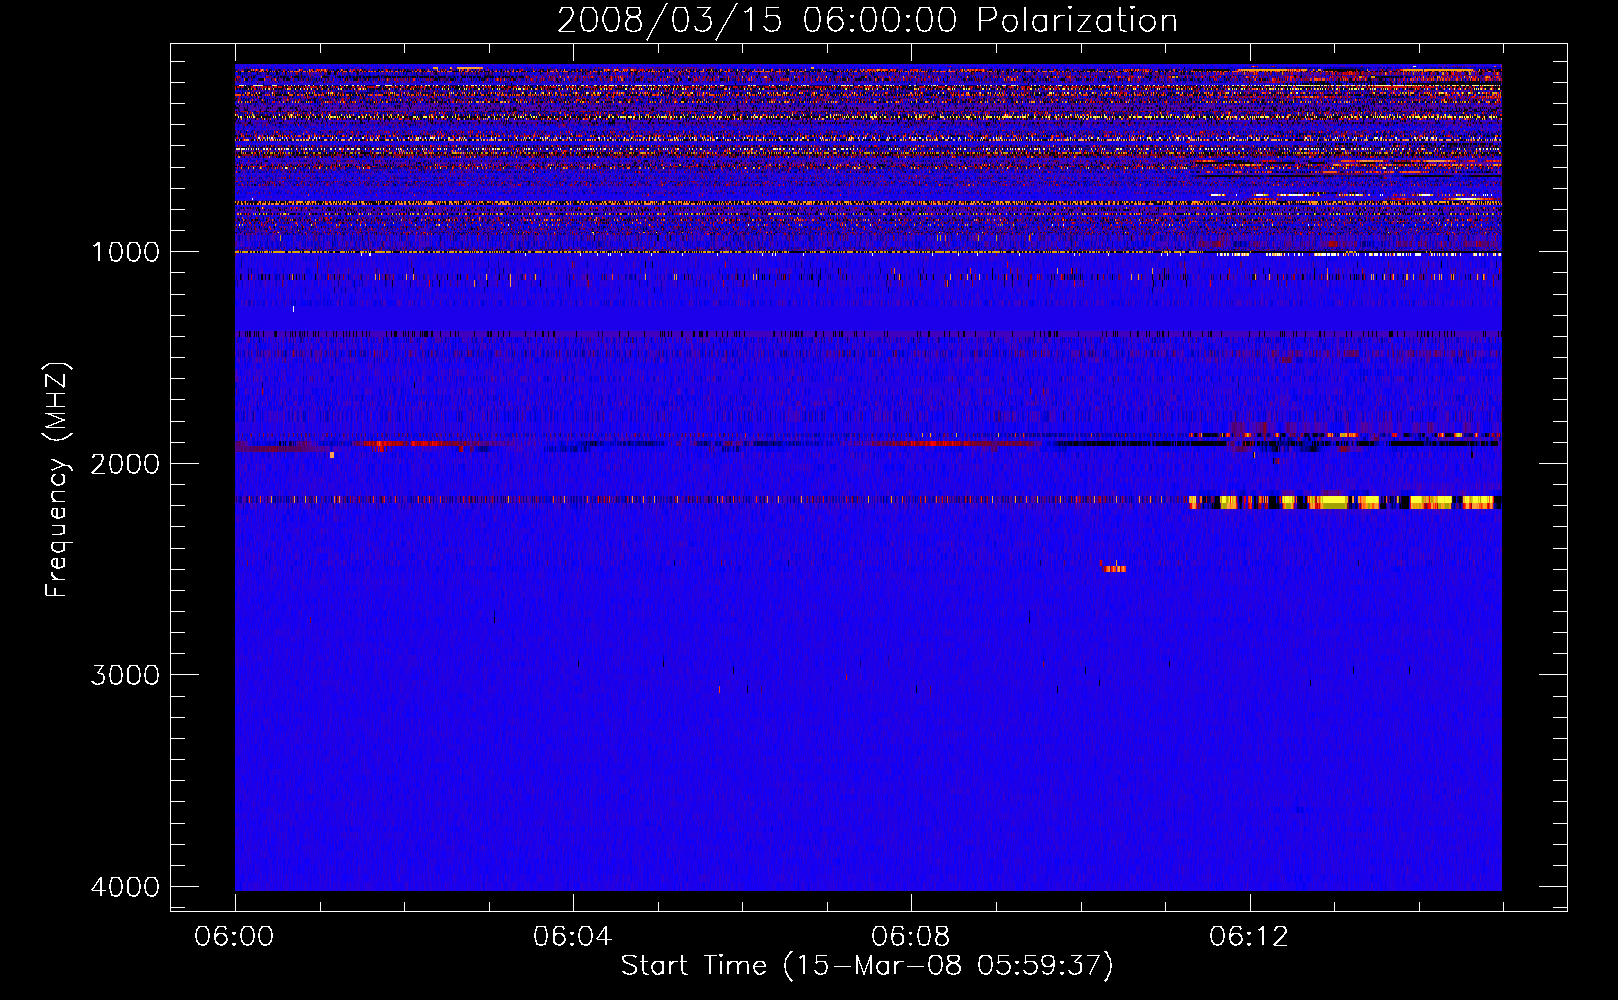The height and width of the screenshot is (1000, 1618).
Task: Click the 06:12 time tick label
Action: tap(1249, 937)
